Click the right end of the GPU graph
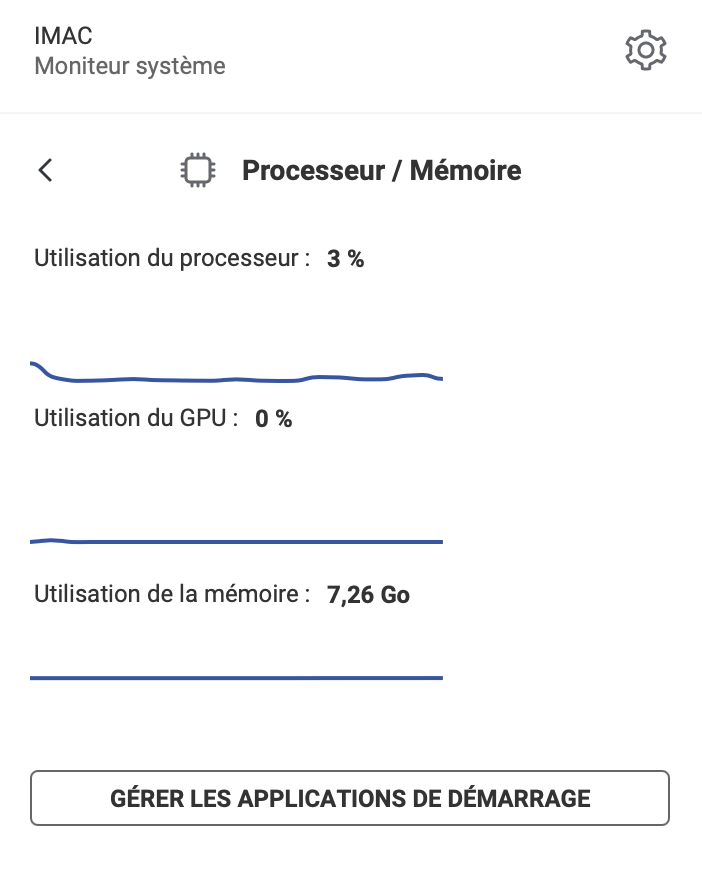 click(x=439, y=542)
